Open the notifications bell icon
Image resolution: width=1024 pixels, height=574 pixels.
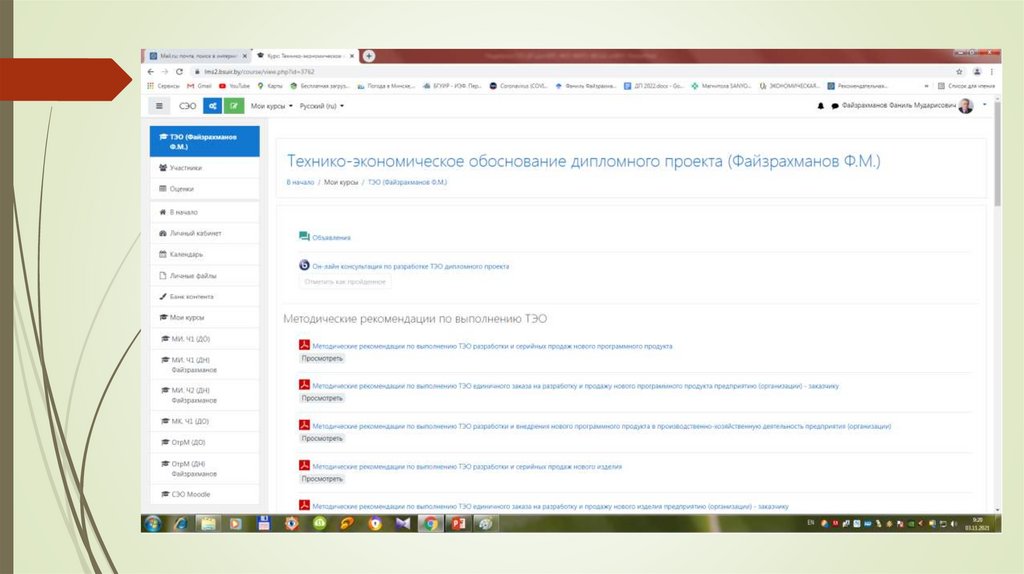click(x=821, y=106)
